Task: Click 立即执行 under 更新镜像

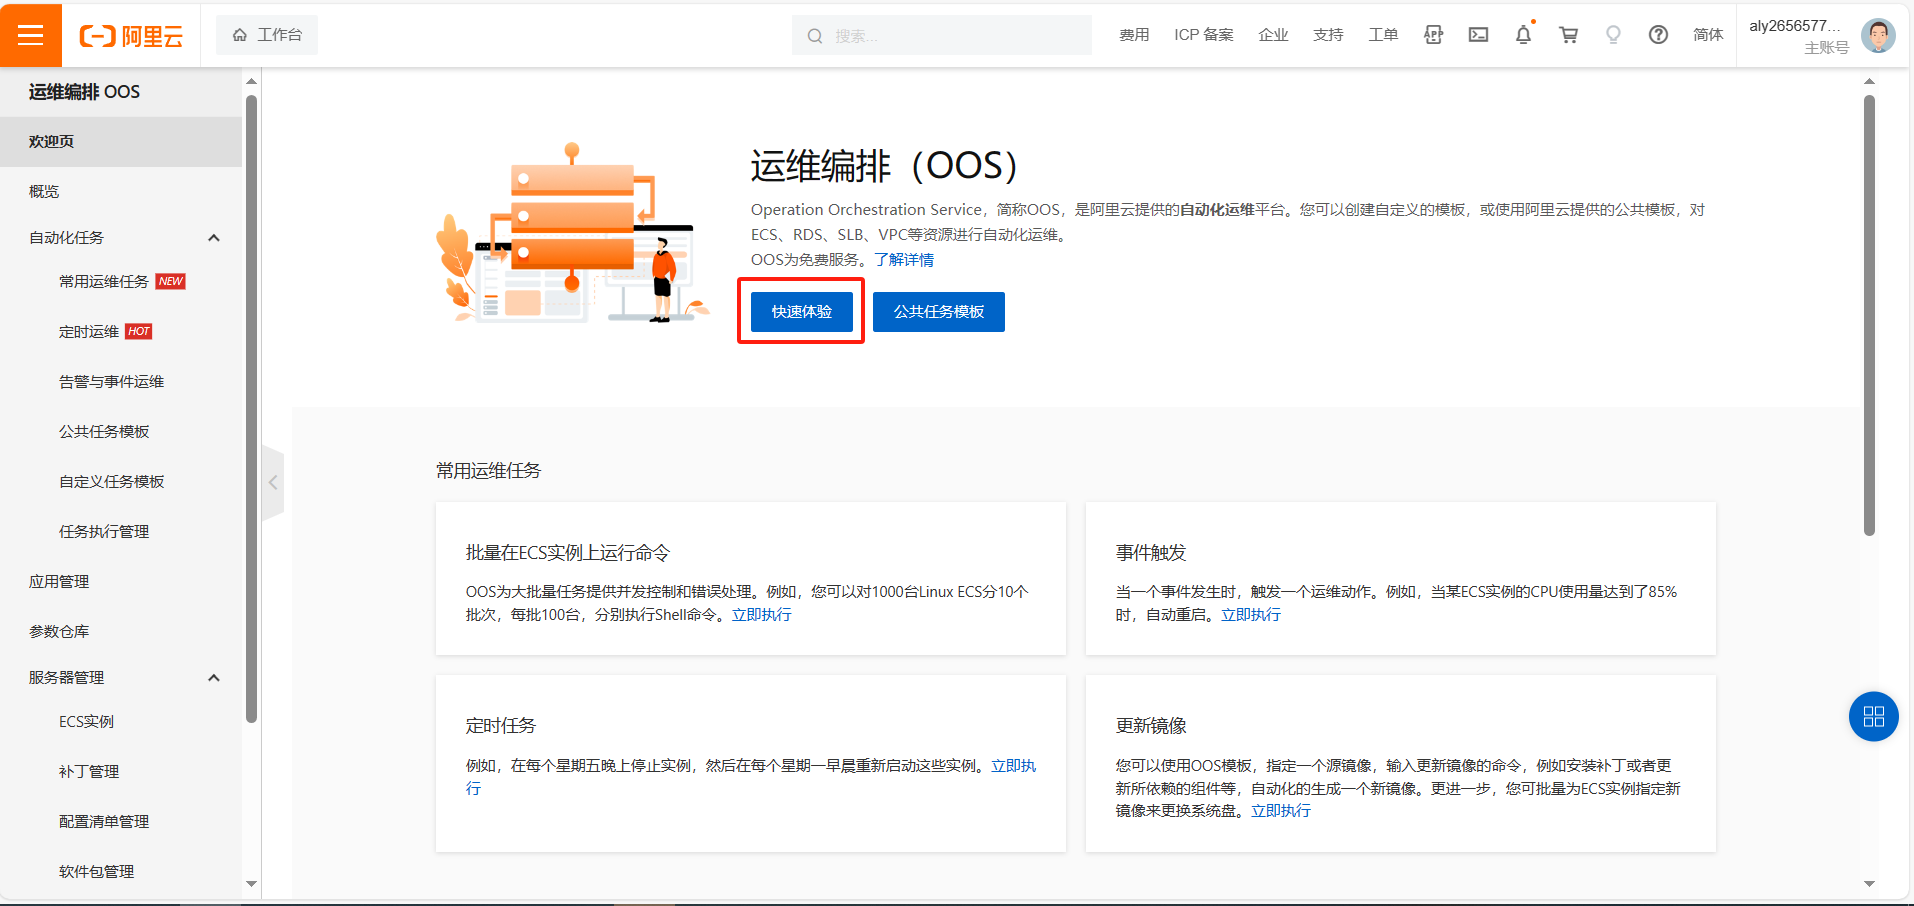Action: coord(1281,811)
